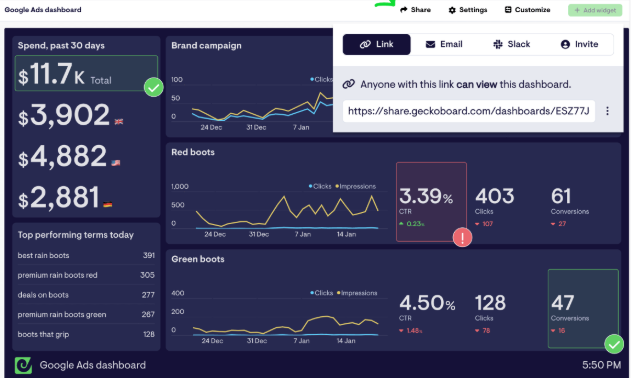The image size is (631, 378).
Task: Click the green checkmark on Spend total
Action: [153, 87]
